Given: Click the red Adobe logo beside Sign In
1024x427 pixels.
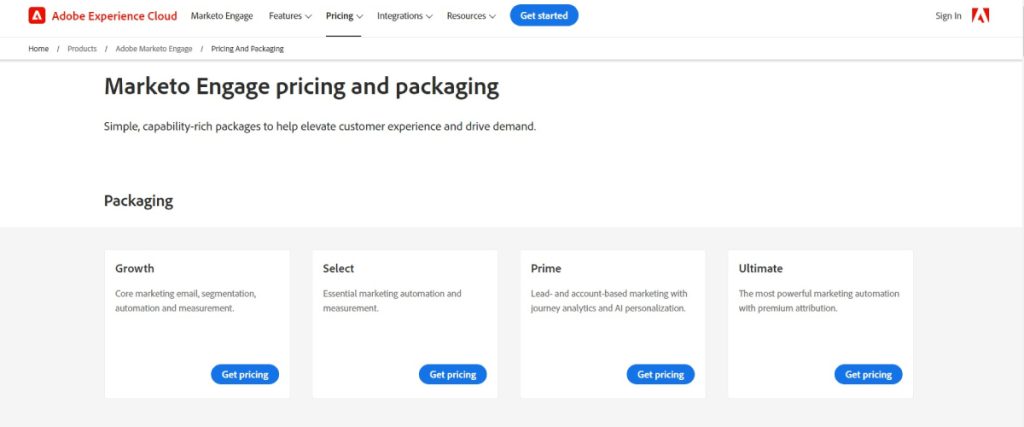Looking at the screenshot, I should pyautogui.click(x=980, y=16).
